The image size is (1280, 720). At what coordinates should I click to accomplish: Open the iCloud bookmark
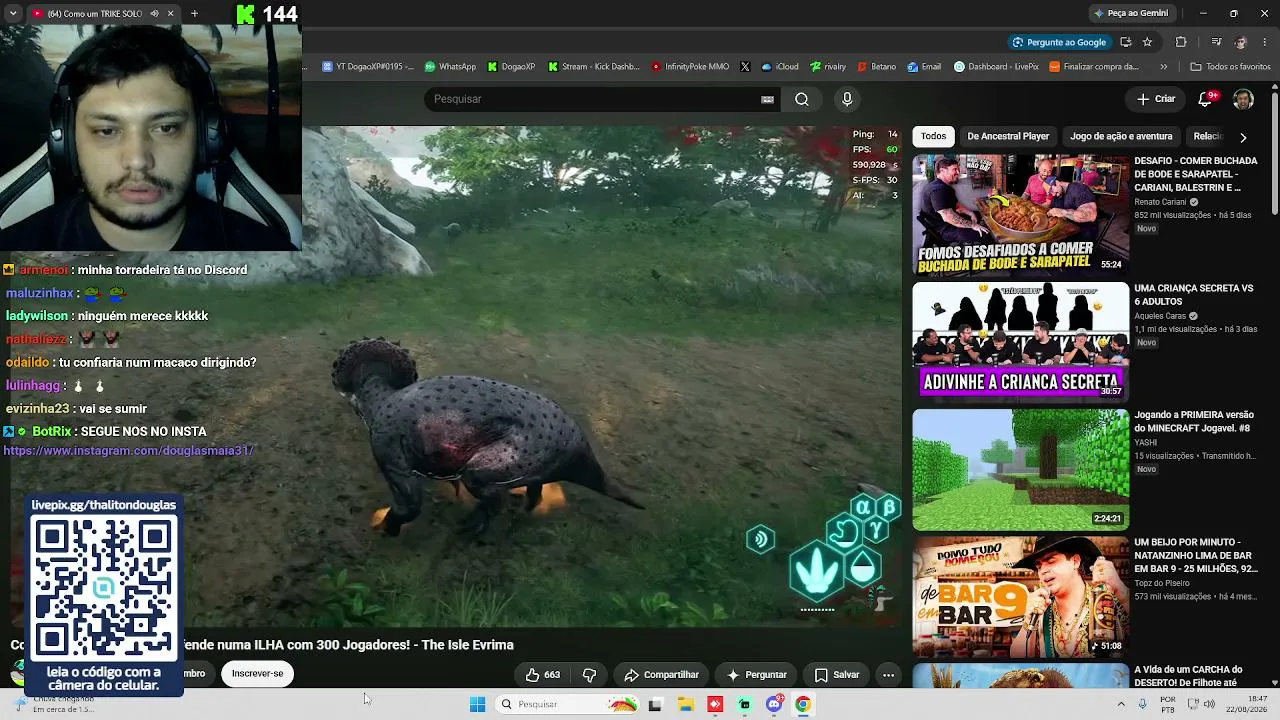pos(779,67)
